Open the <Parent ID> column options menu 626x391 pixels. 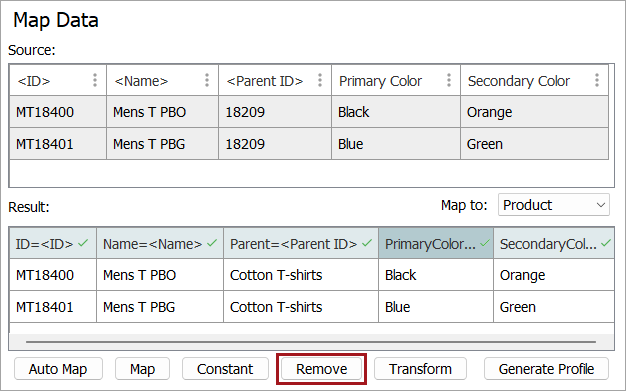[320, 80]
